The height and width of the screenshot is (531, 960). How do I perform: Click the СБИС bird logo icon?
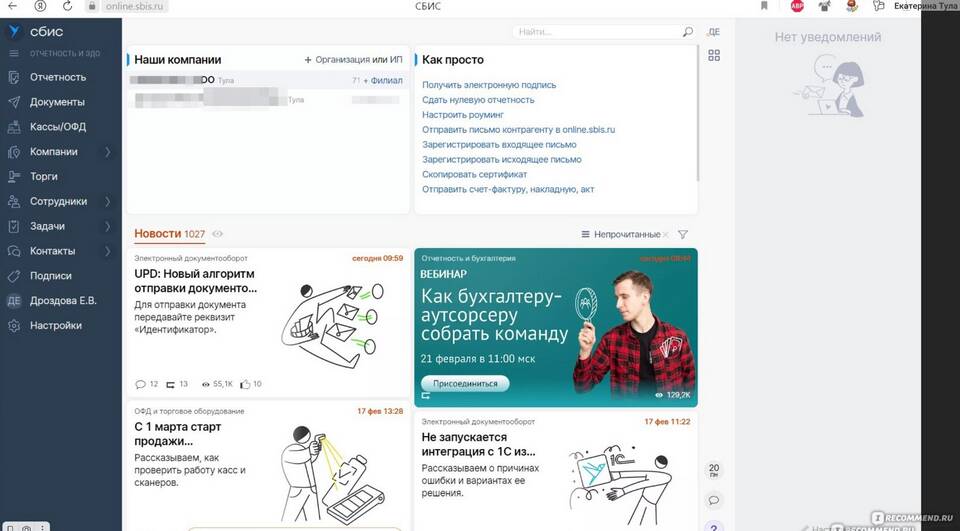coord(14,32)
